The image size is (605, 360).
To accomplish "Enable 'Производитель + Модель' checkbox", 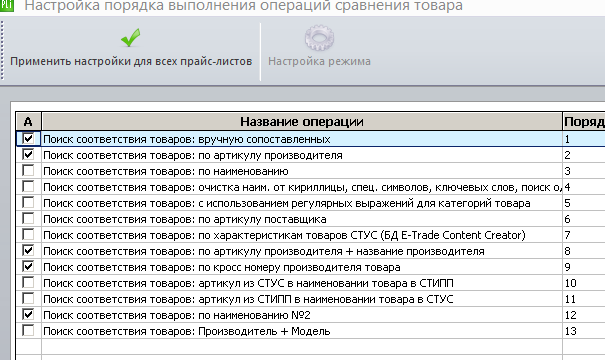I will click(28, 331).
